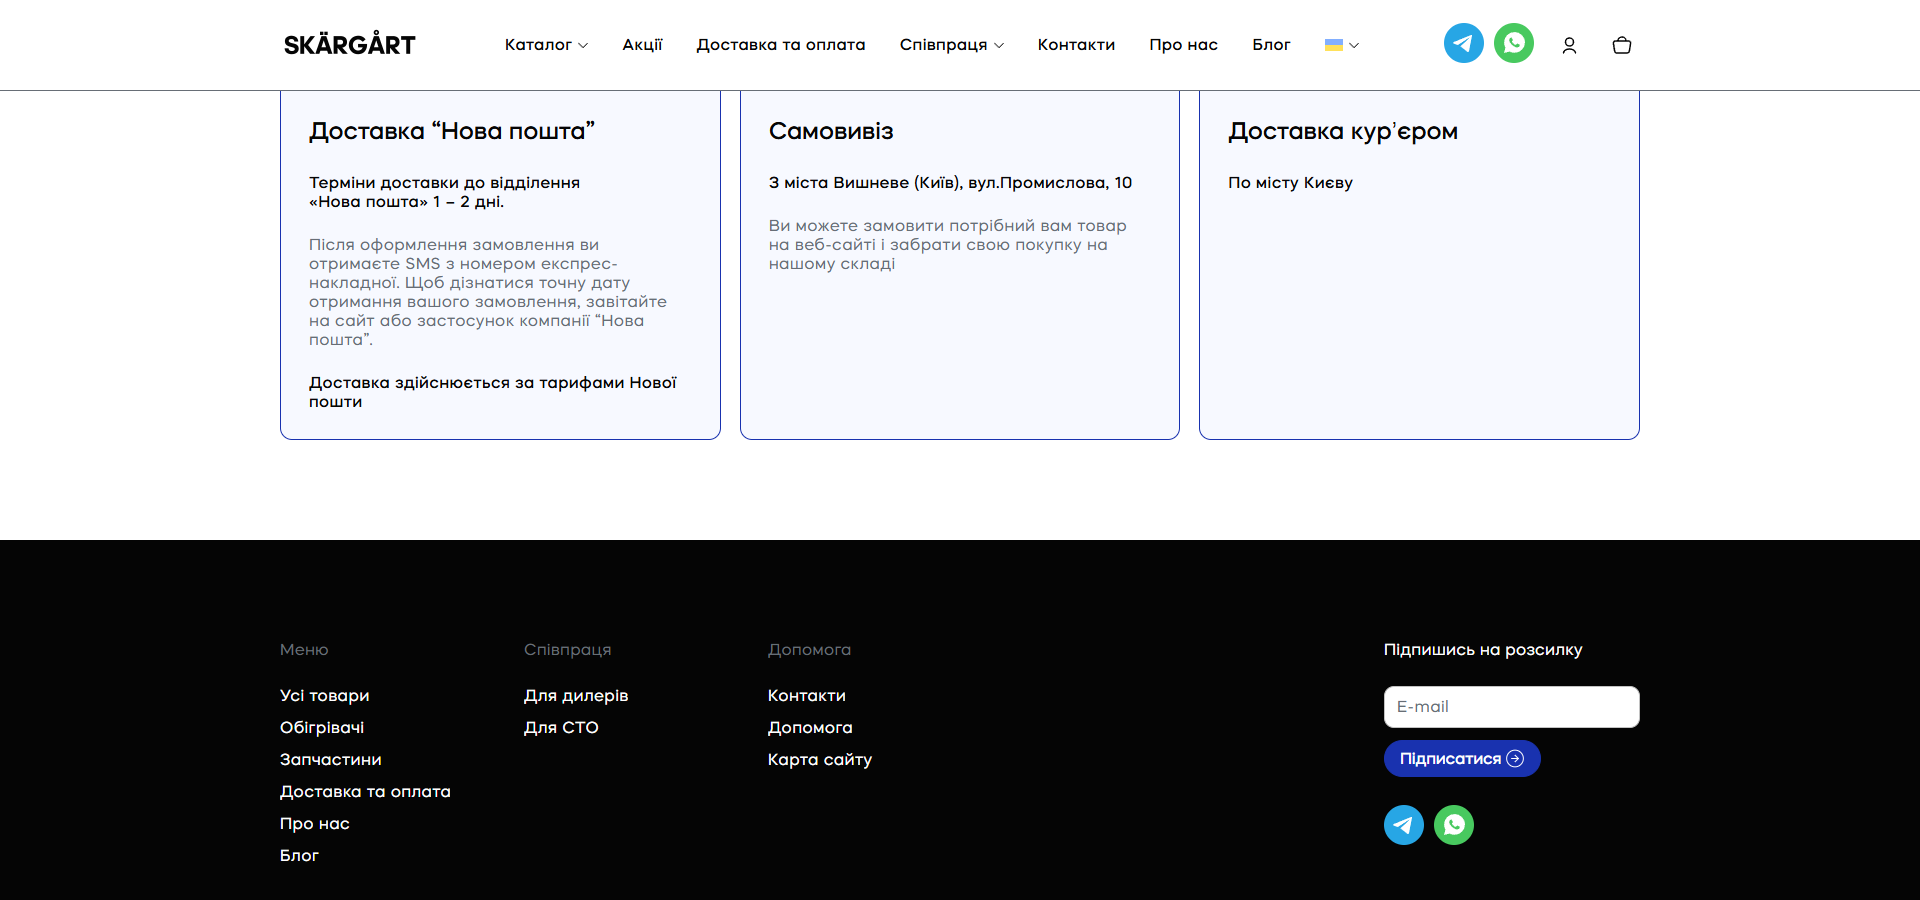This screenshot has width=1920, height=900.
Task: Open Карта сайту footer link
Action: click(820, 760)
